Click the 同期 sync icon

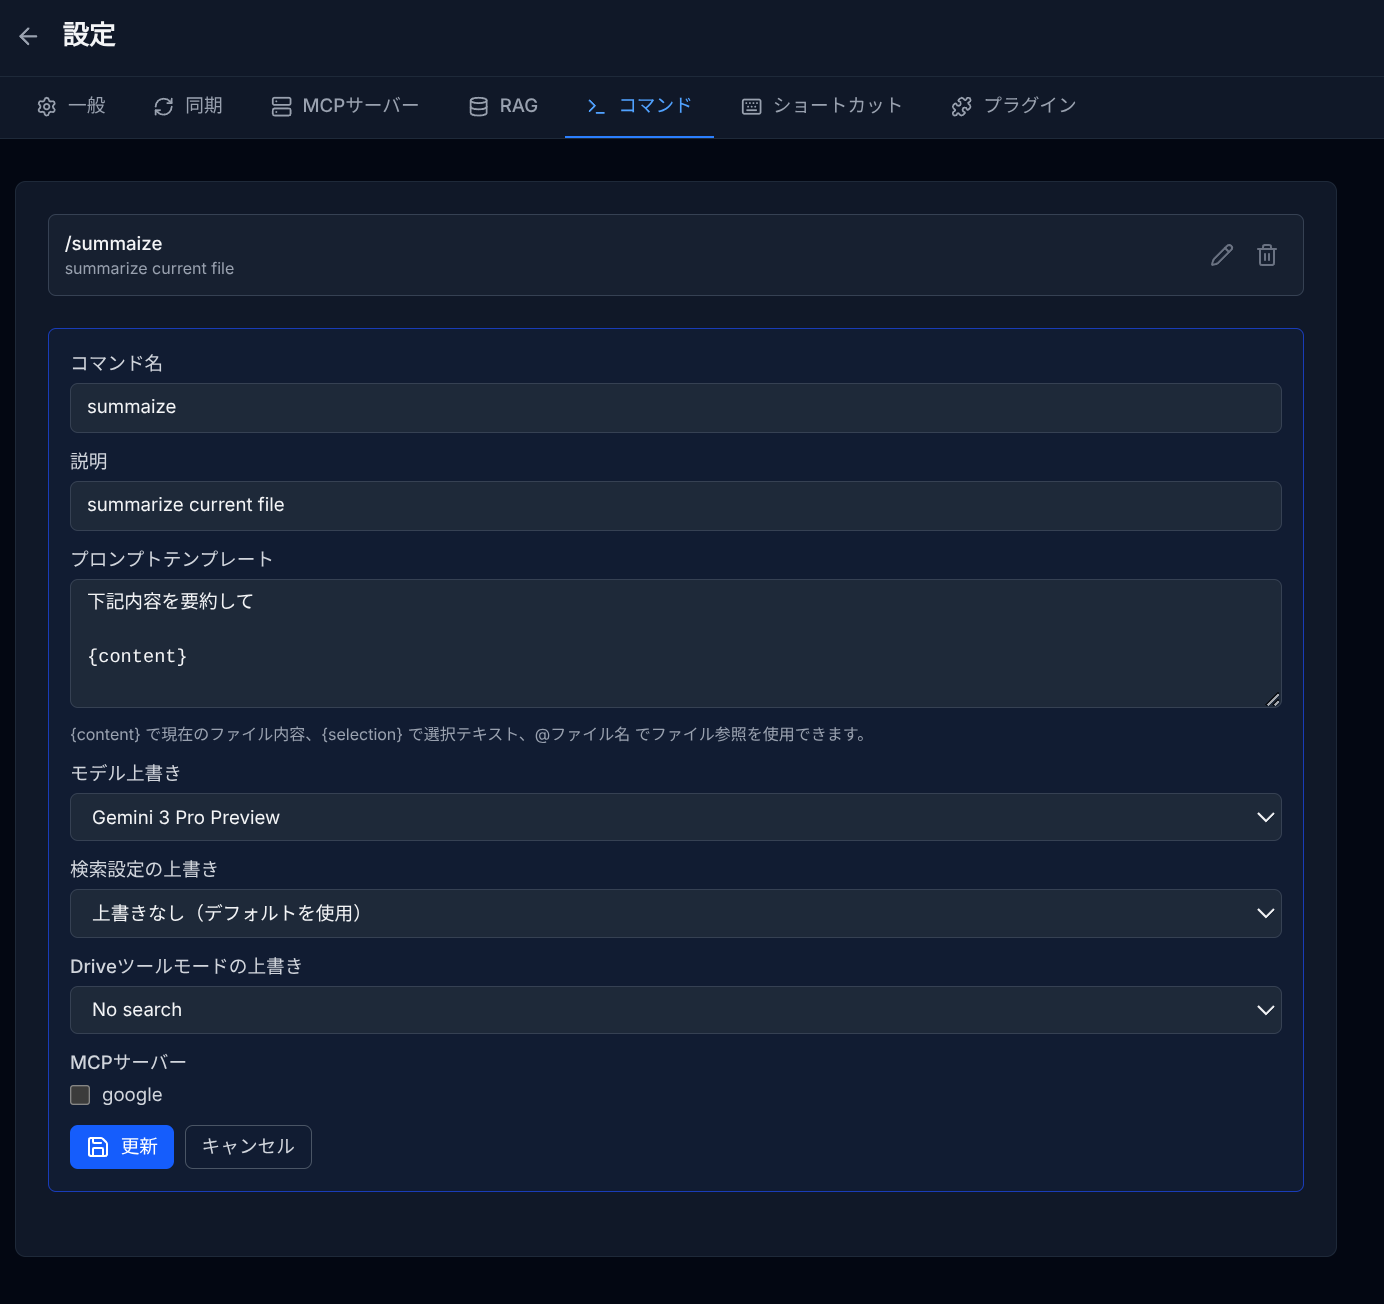[x=163, y=106]
